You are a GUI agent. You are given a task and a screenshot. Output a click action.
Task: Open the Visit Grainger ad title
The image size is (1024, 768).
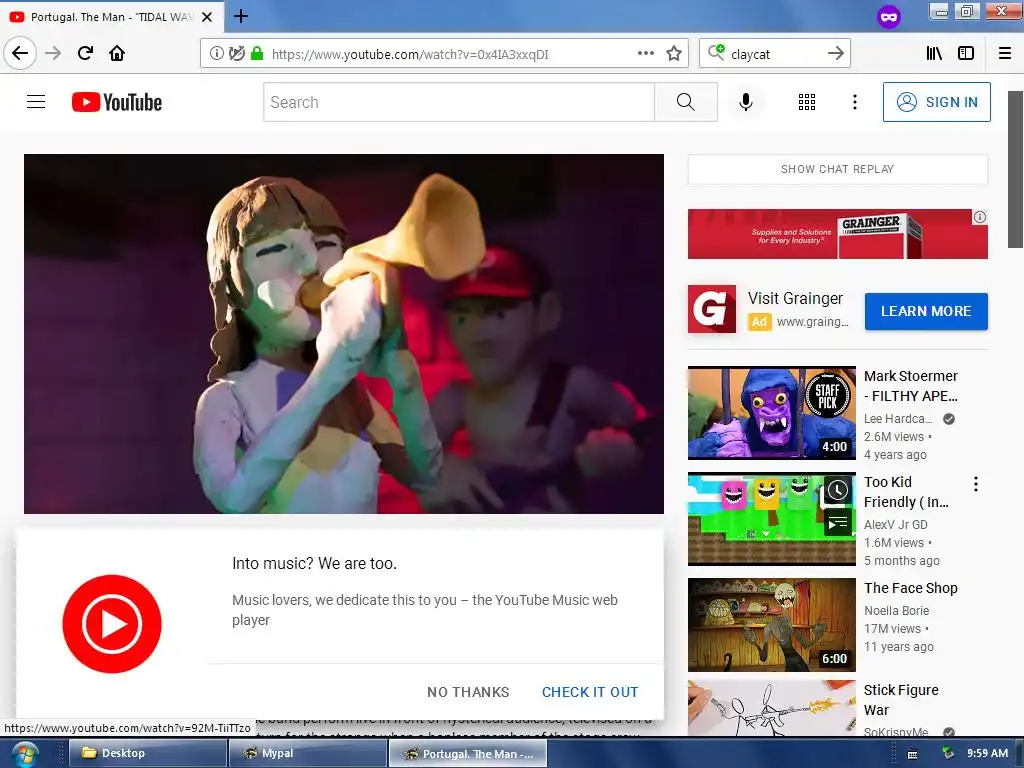(x=795, y=298)
